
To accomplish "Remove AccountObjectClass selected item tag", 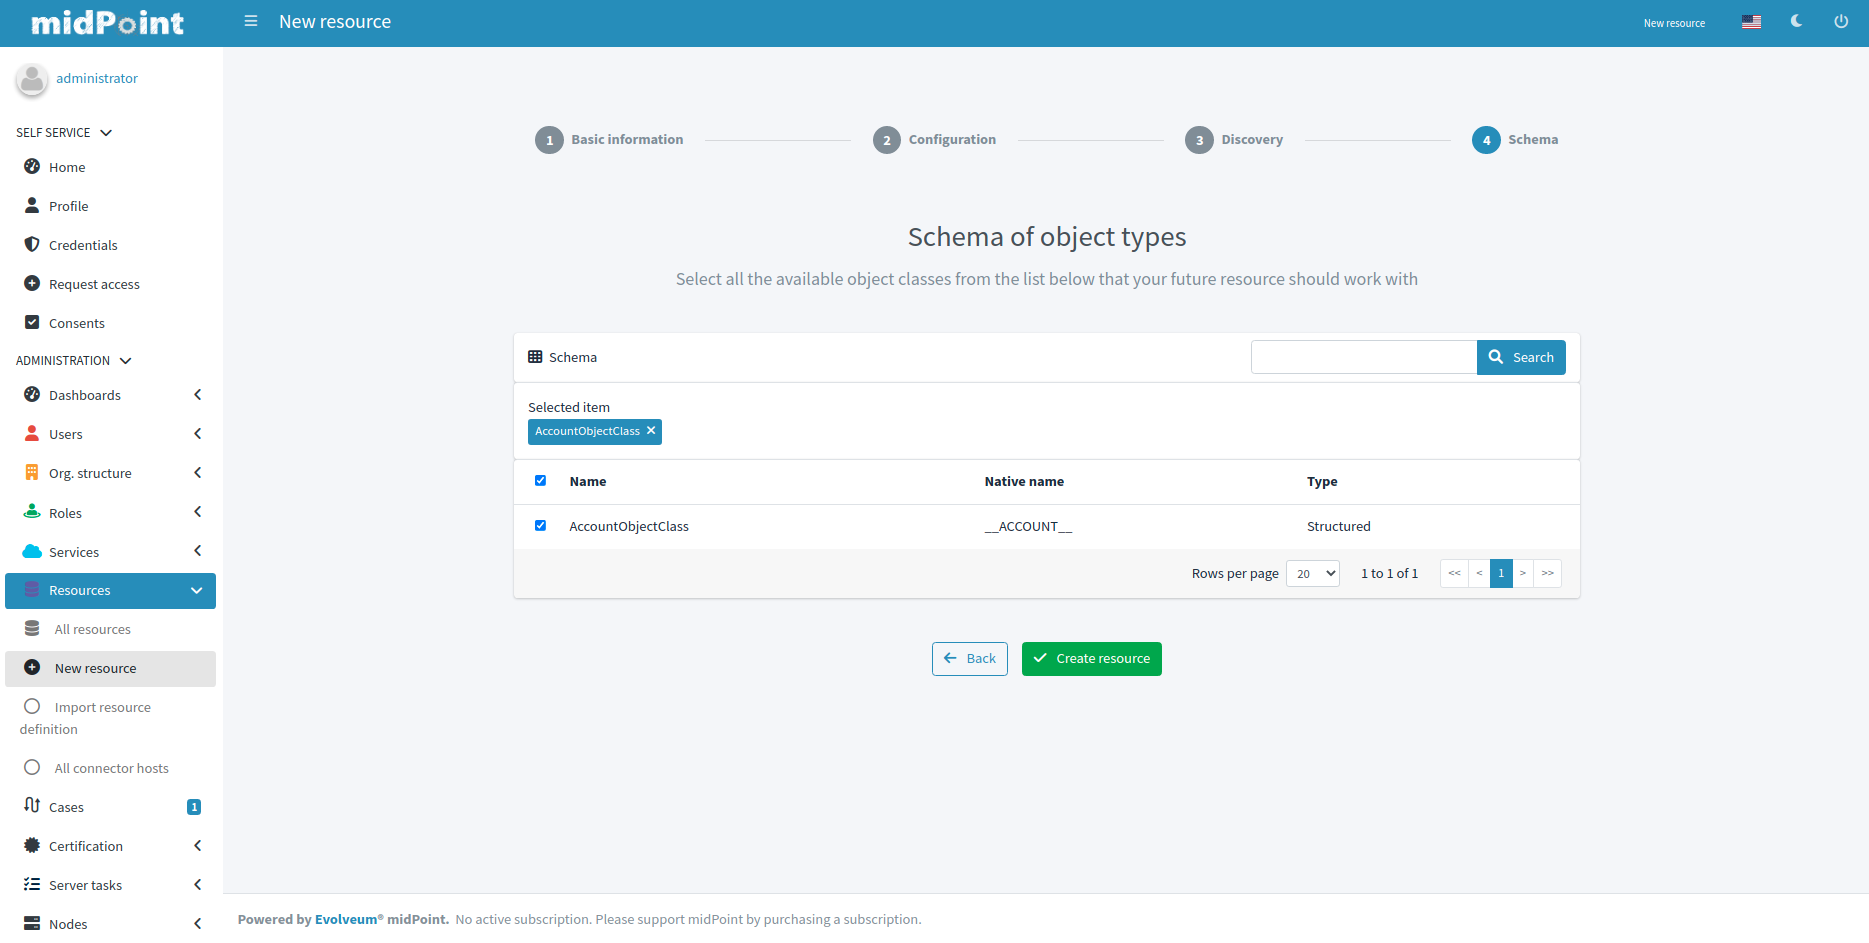I will click(651, 431).
